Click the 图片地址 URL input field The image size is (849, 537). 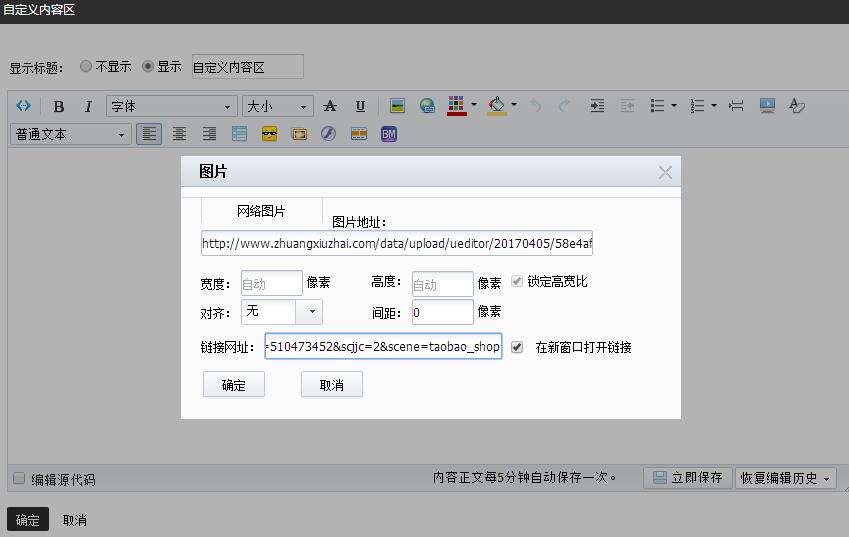[397, 243]
